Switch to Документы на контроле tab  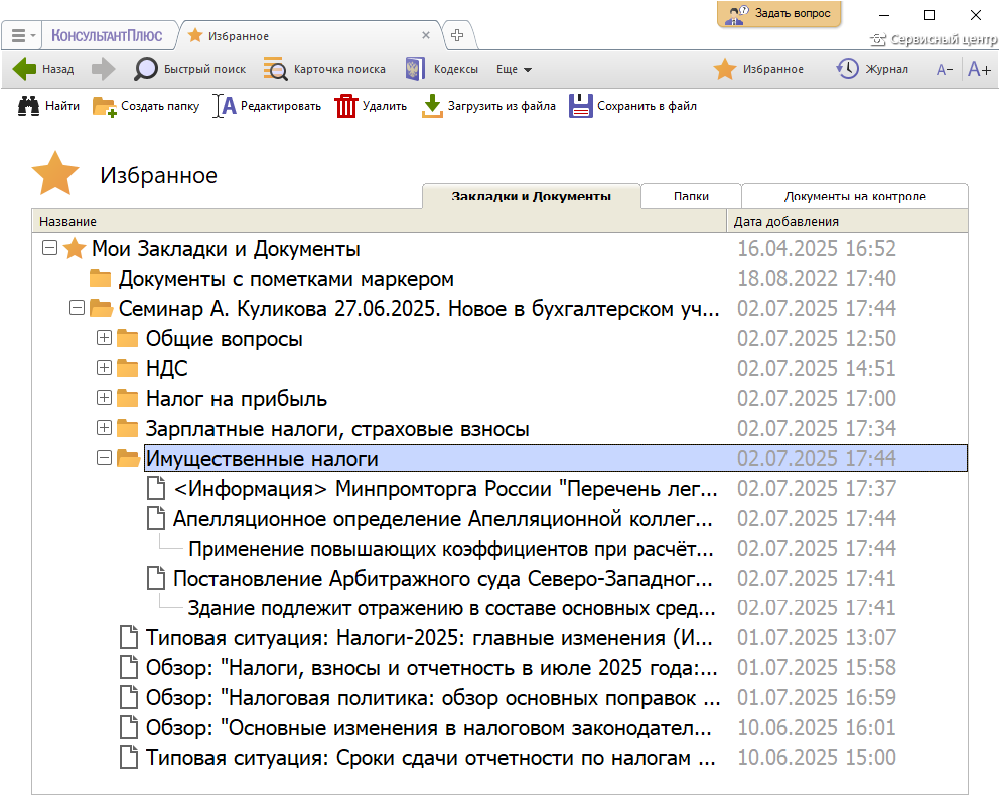(855, 196)
